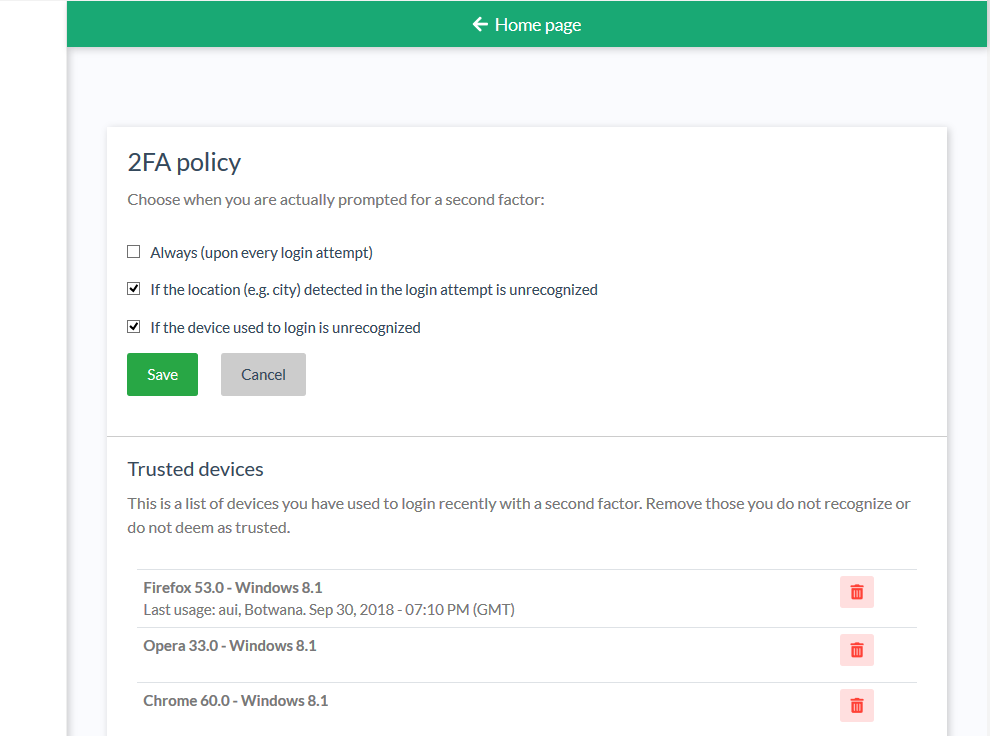Click the last usage Botswana text
Screen dimensions: 990x736
pos(330,609)
